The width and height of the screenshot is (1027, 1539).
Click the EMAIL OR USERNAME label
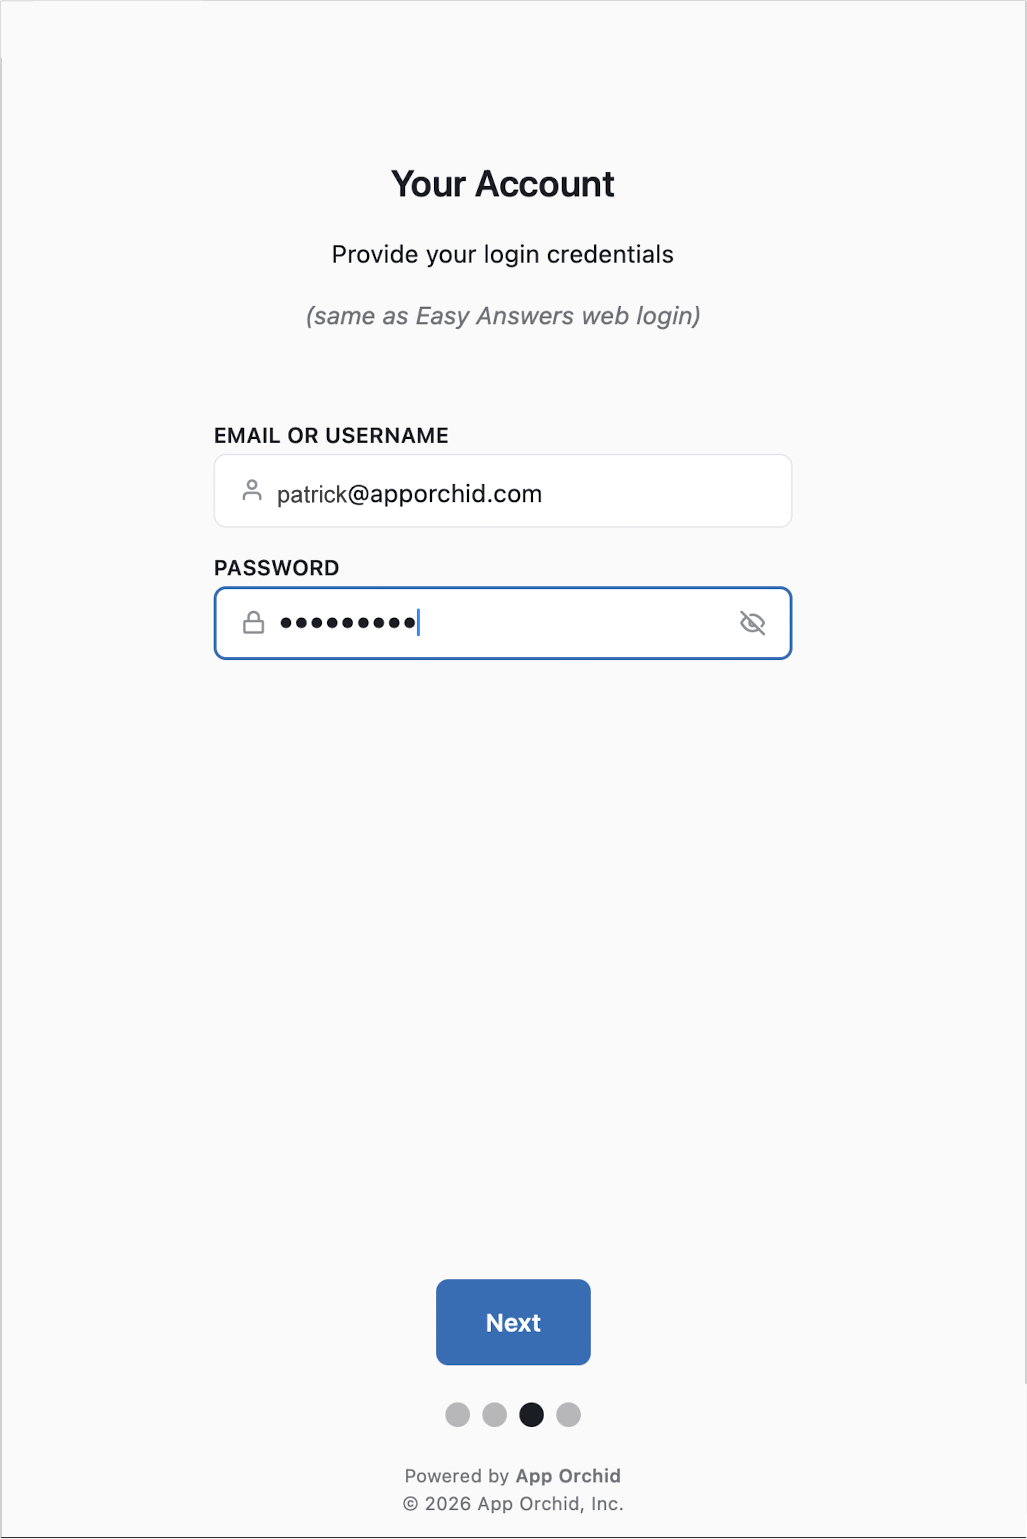tap(331, 436)
